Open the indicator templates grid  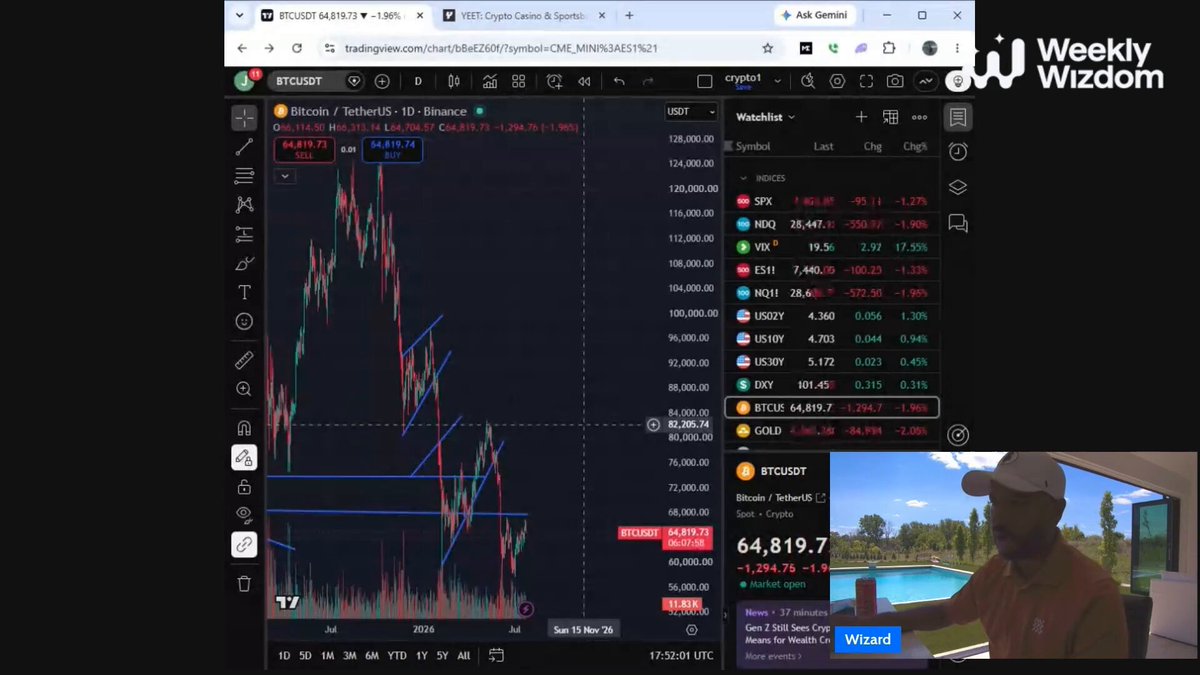(519, 81)
